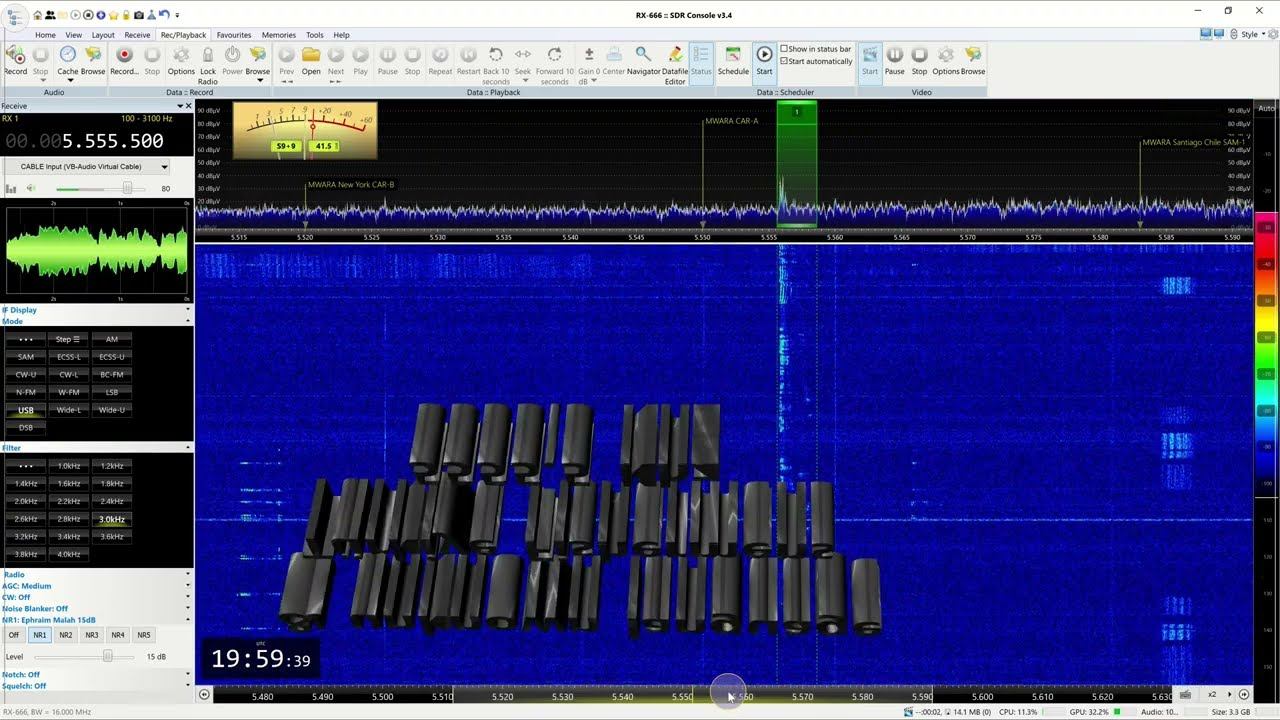Stop the Video recording
The image size is (1280, 720).
tap(919, 60)
